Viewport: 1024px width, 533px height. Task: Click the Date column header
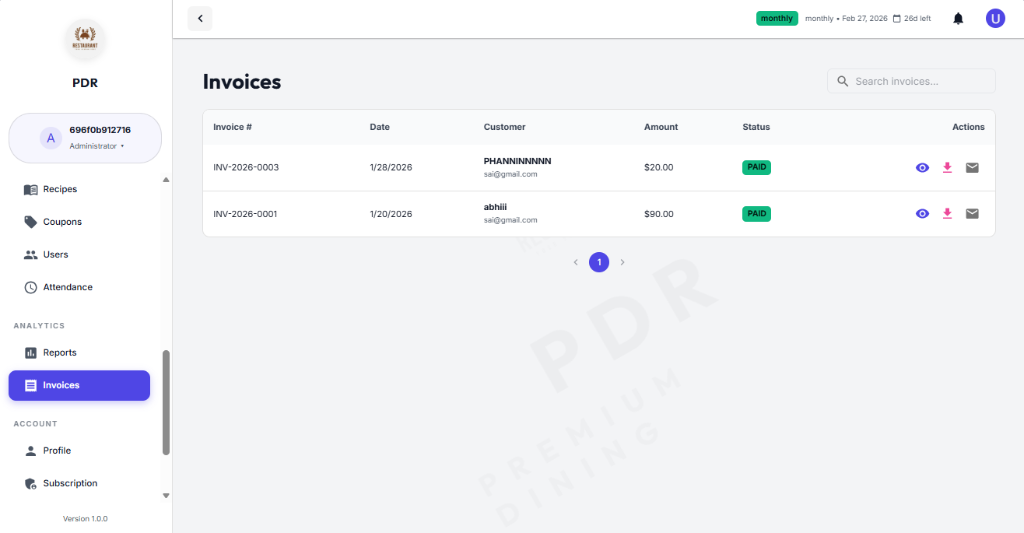379,127
